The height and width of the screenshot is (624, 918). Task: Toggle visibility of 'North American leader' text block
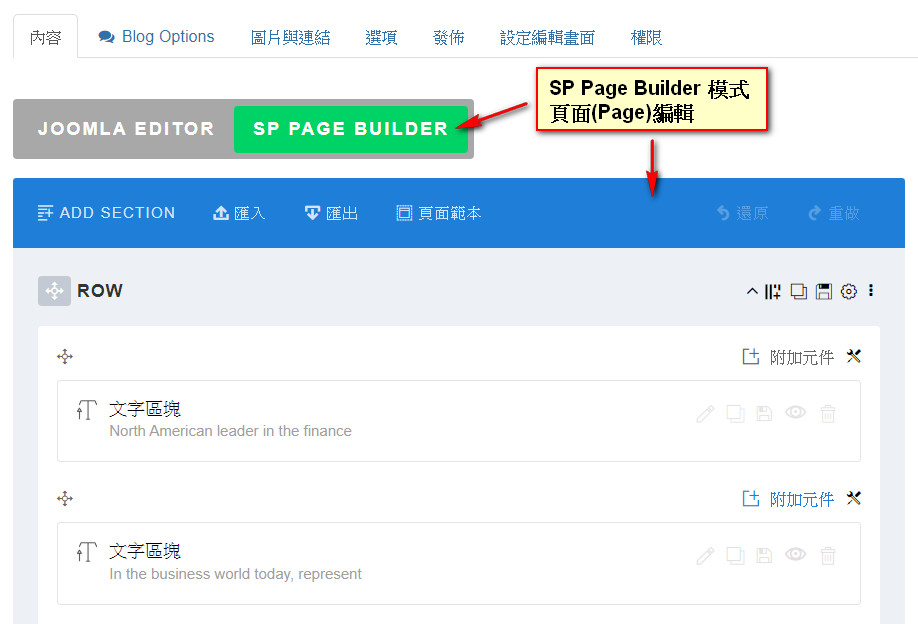[x=796, y=413]
